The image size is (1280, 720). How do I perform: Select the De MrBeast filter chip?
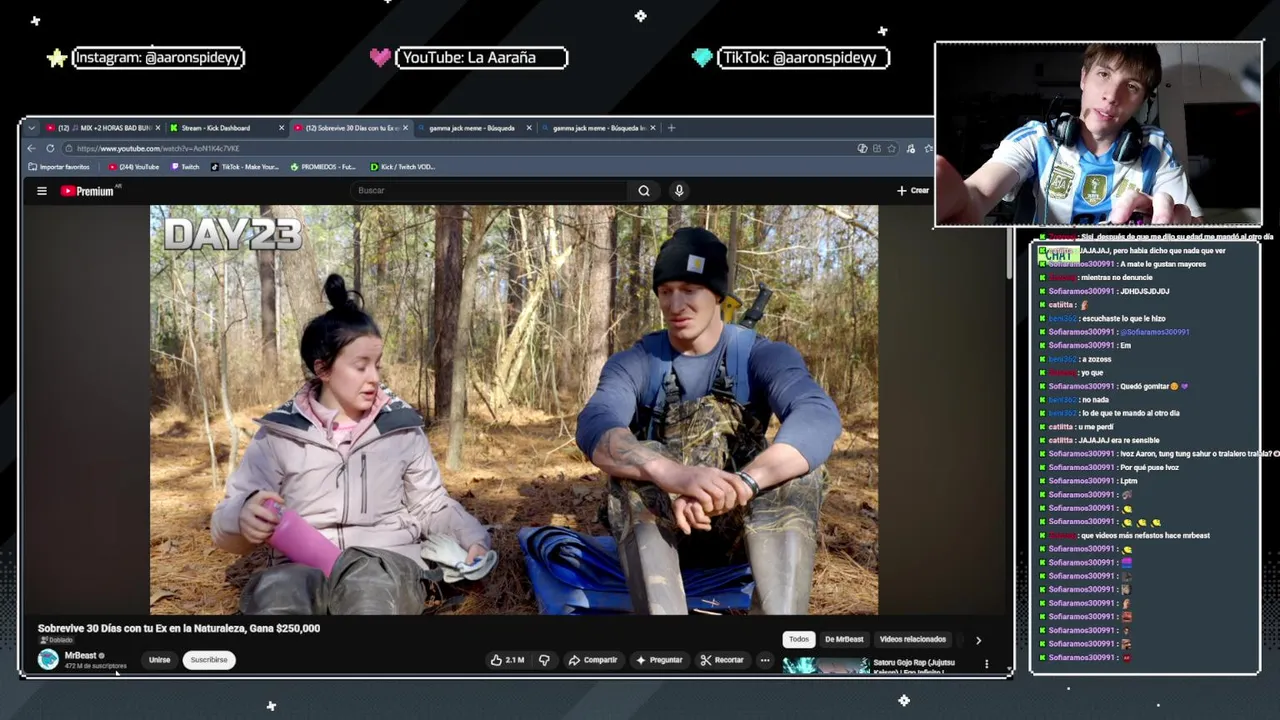pos(844,639)
